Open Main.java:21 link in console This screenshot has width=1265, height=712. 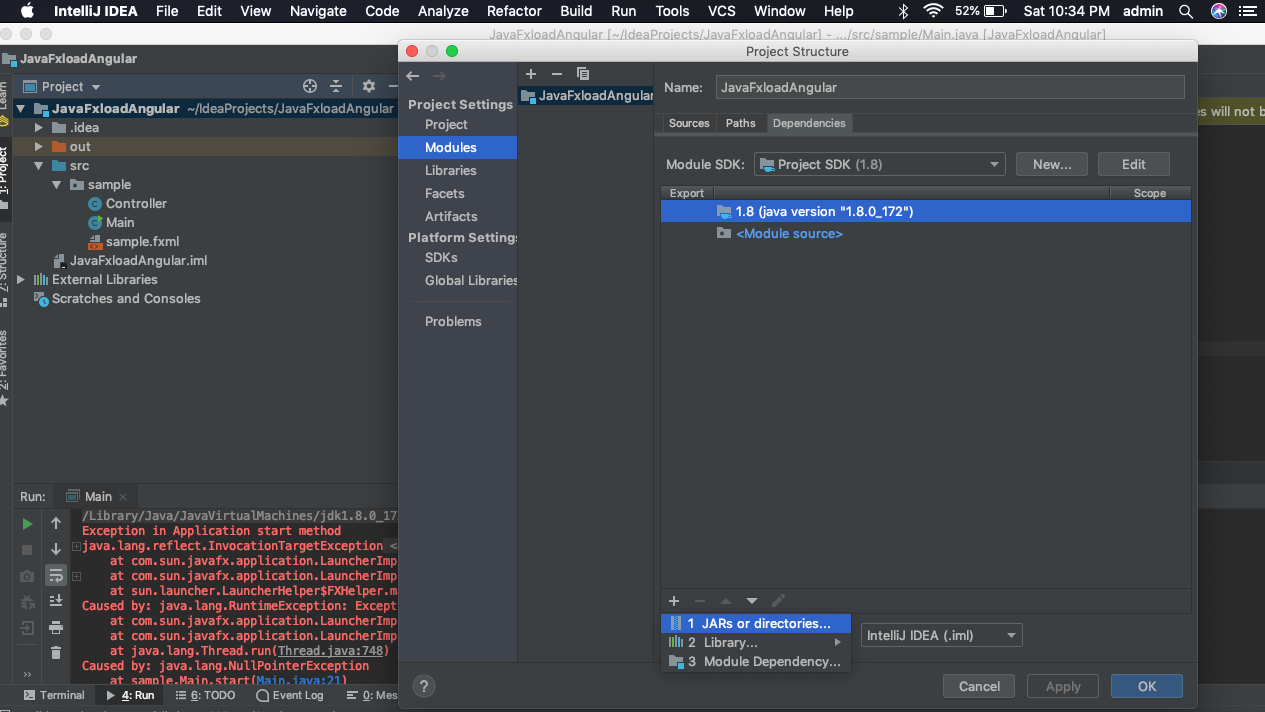point(299,680)
